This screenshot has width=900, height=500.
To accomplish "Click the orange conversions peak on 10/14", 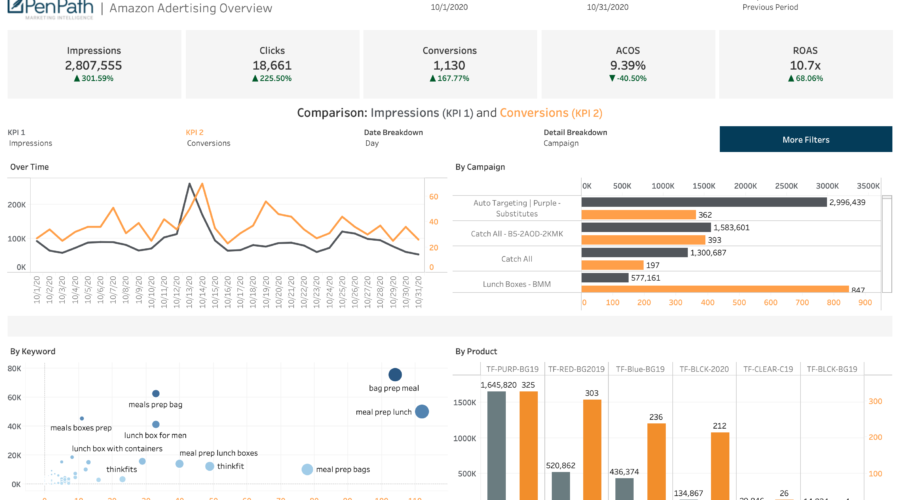I will click(202, 184).
